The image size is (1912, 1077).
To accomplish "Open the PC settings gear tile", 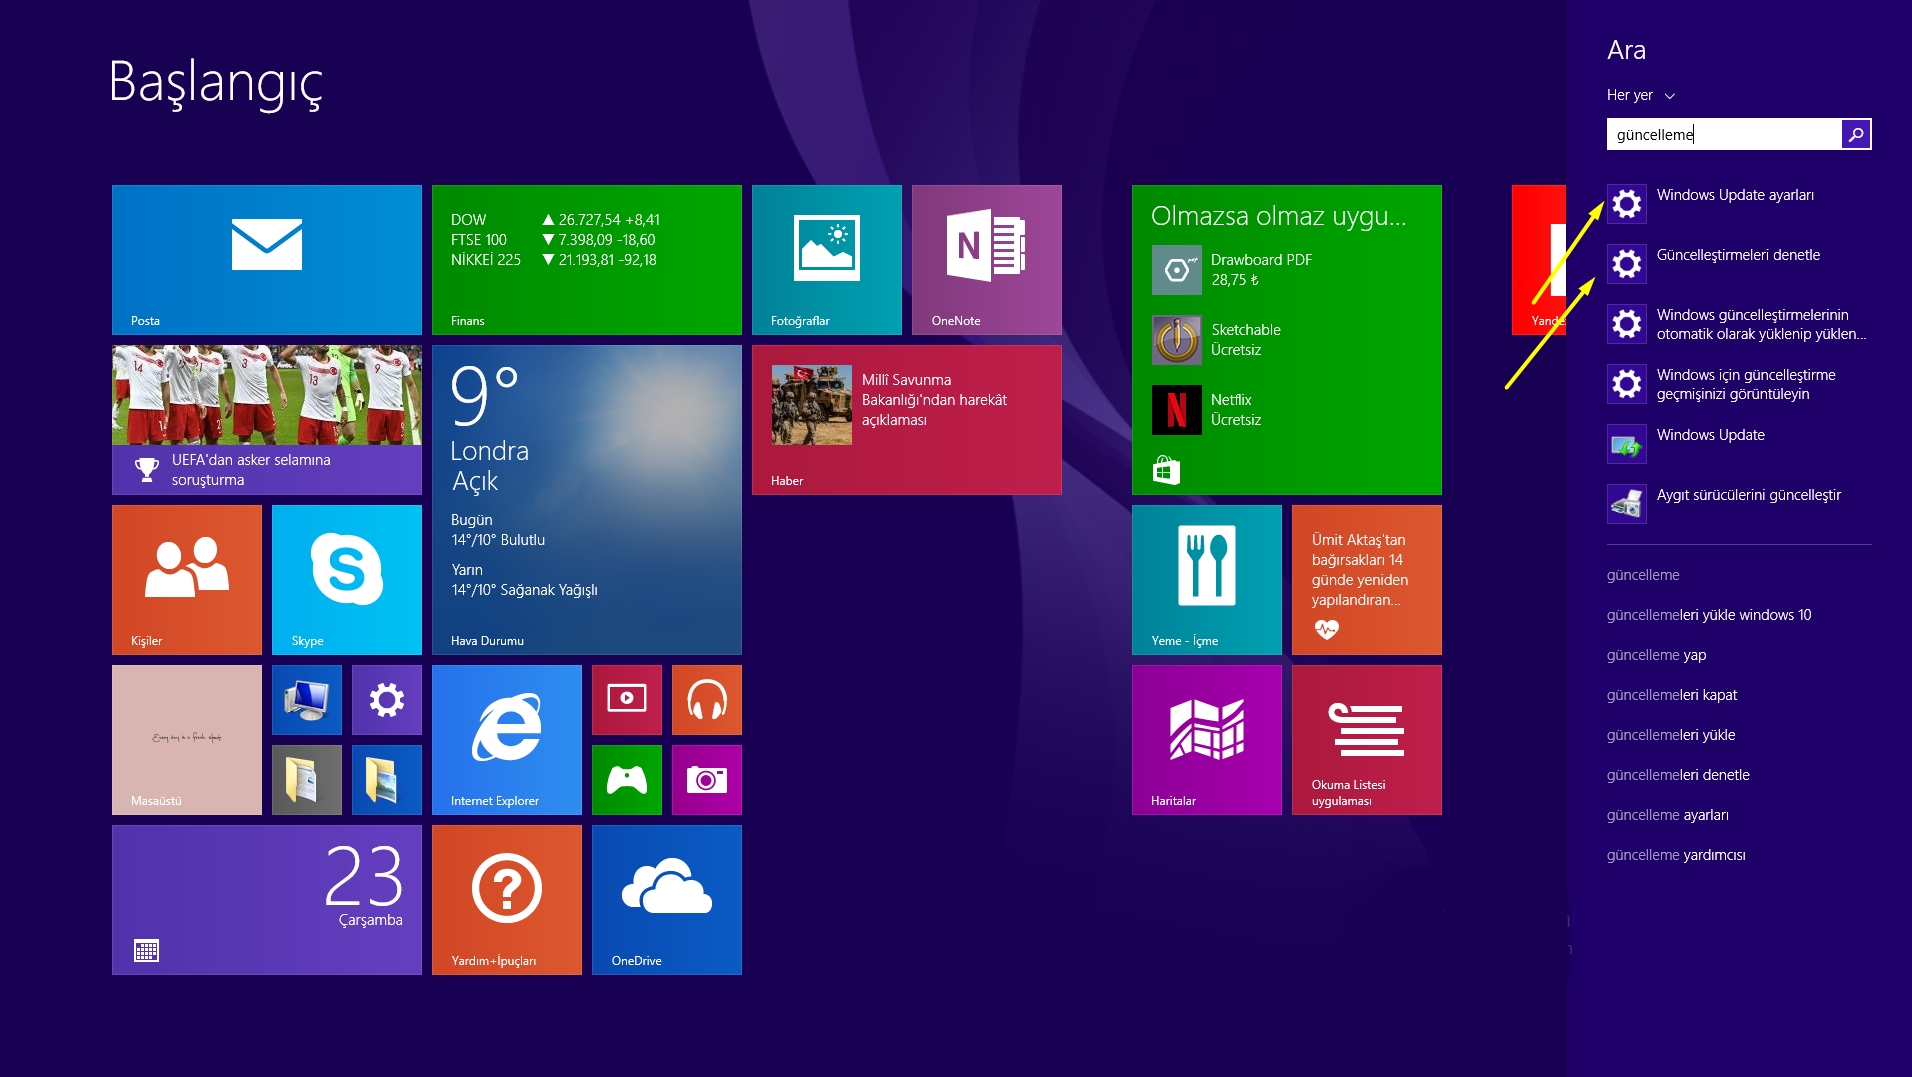I will [386, 699].
